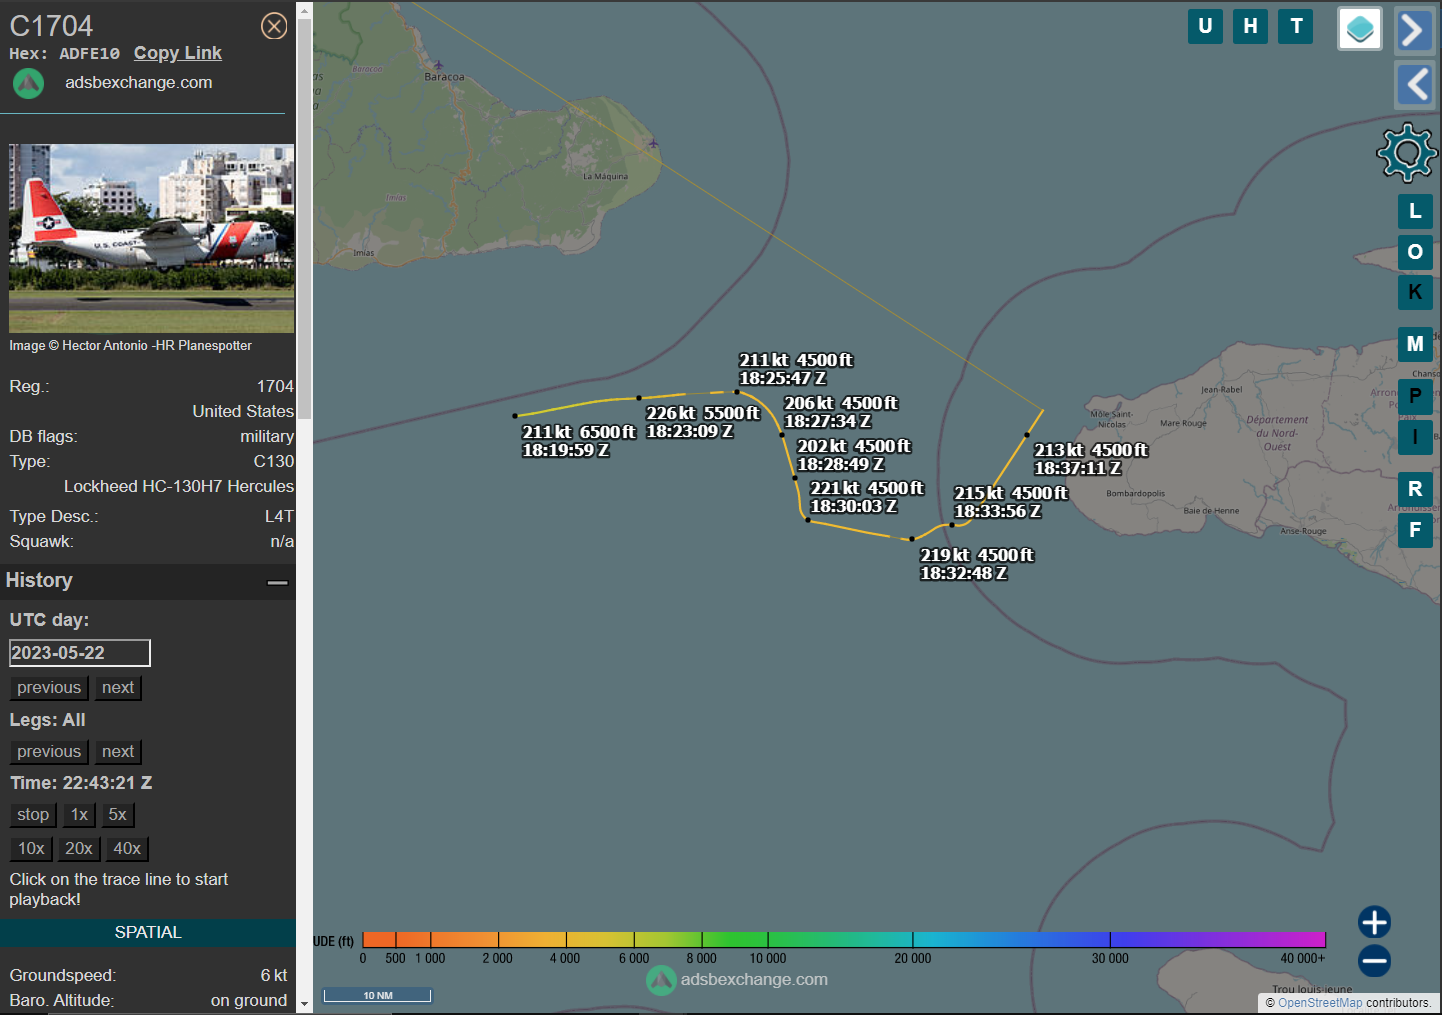Set playback speed to 1x
Viewport: 1442px width, 1015px height.
[80, 815]
